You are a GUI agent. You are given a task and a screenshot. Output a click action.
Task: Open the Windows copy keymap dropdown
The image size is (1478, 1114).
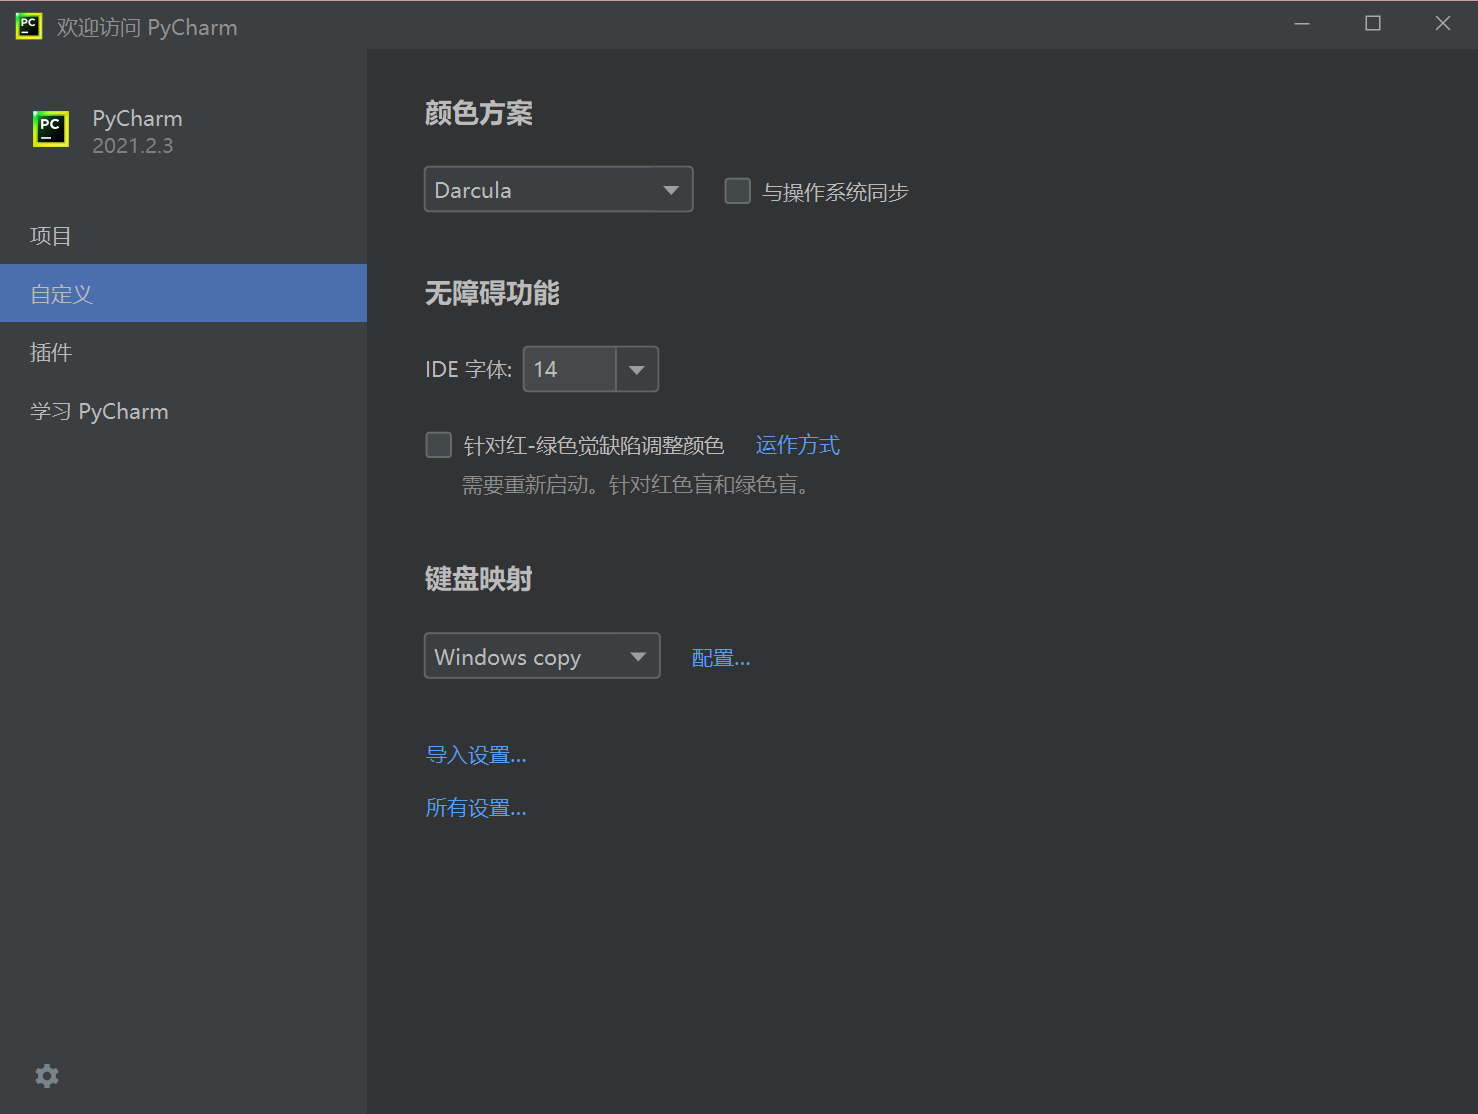542,657
